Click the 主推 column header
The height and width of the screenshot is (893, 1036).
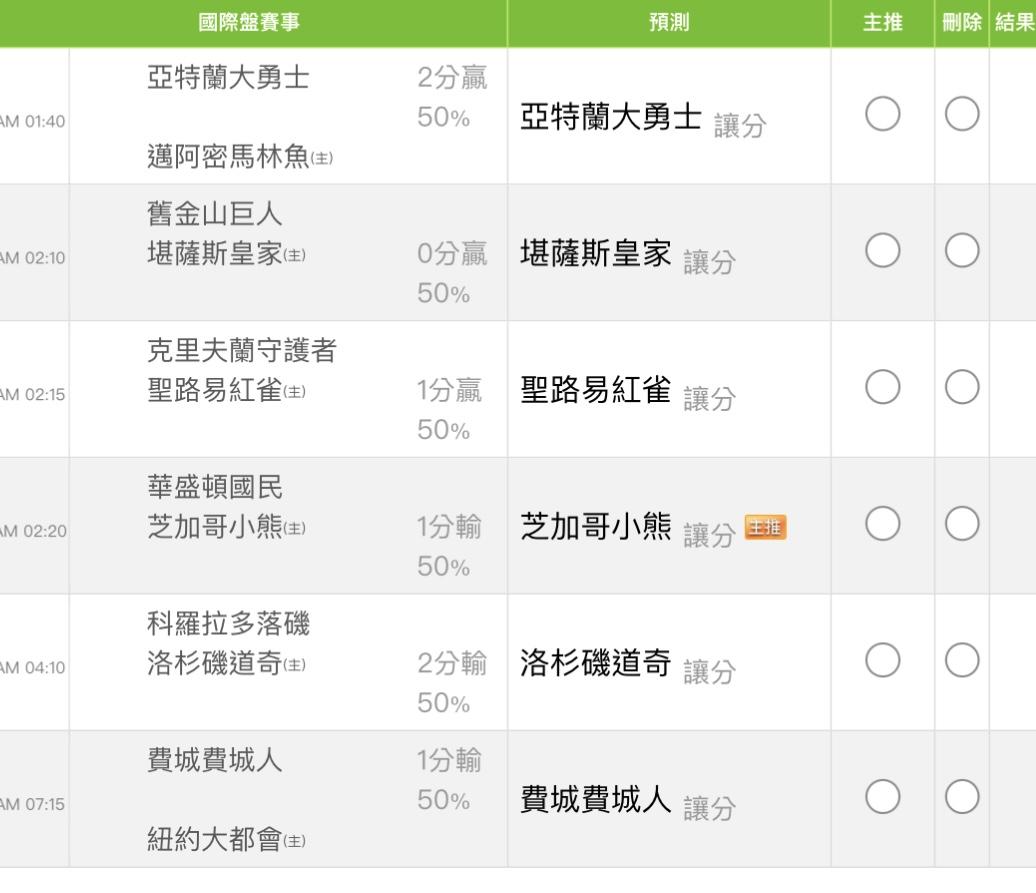[x=883, y=23]
